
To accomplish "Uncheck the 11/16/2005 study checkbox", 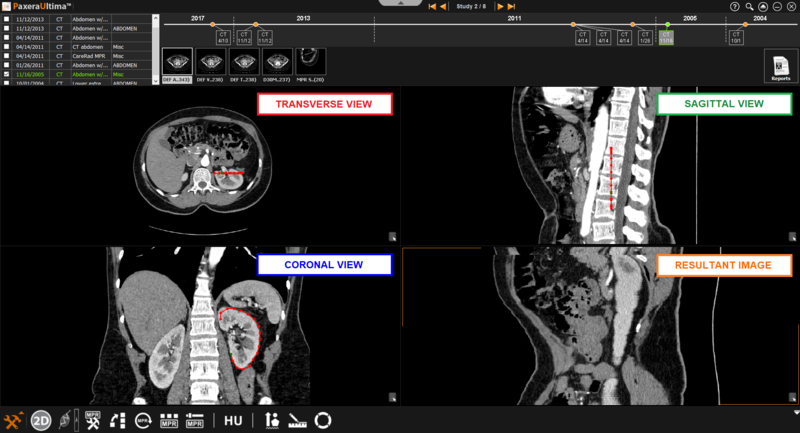I will coord(8,74).
